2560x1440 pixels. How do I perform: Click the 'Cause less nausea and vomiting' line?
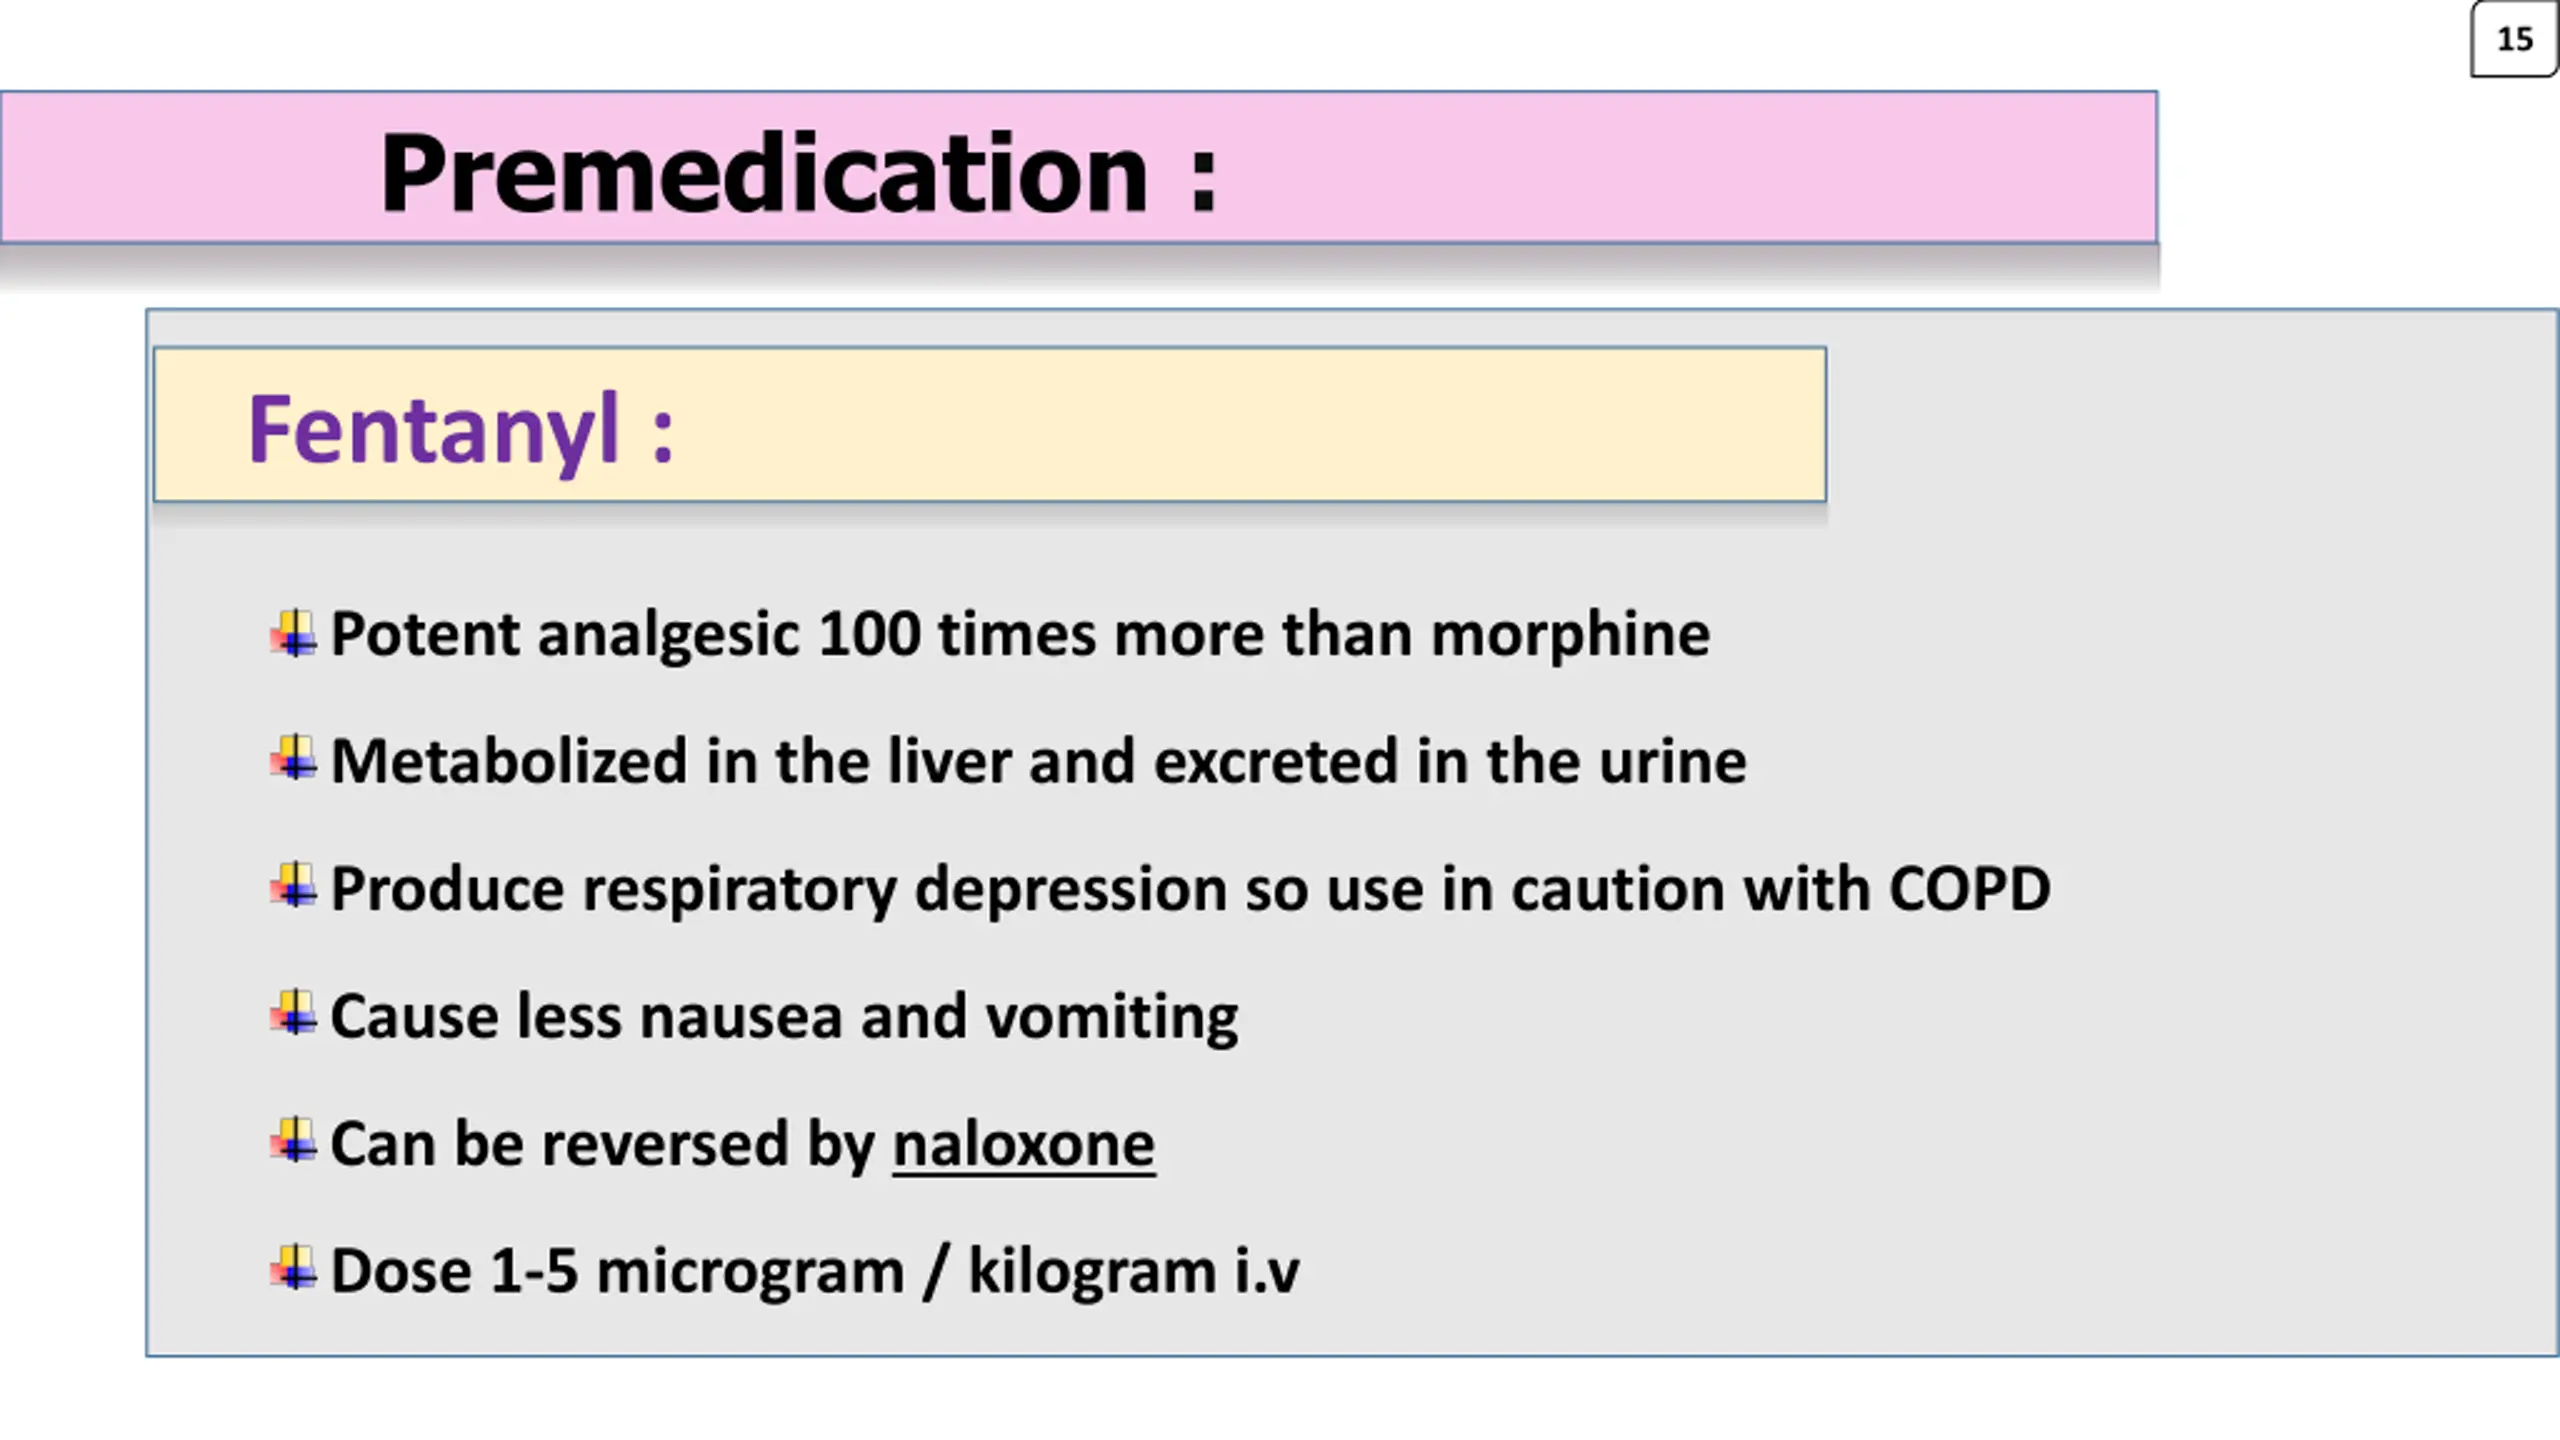784,1017
